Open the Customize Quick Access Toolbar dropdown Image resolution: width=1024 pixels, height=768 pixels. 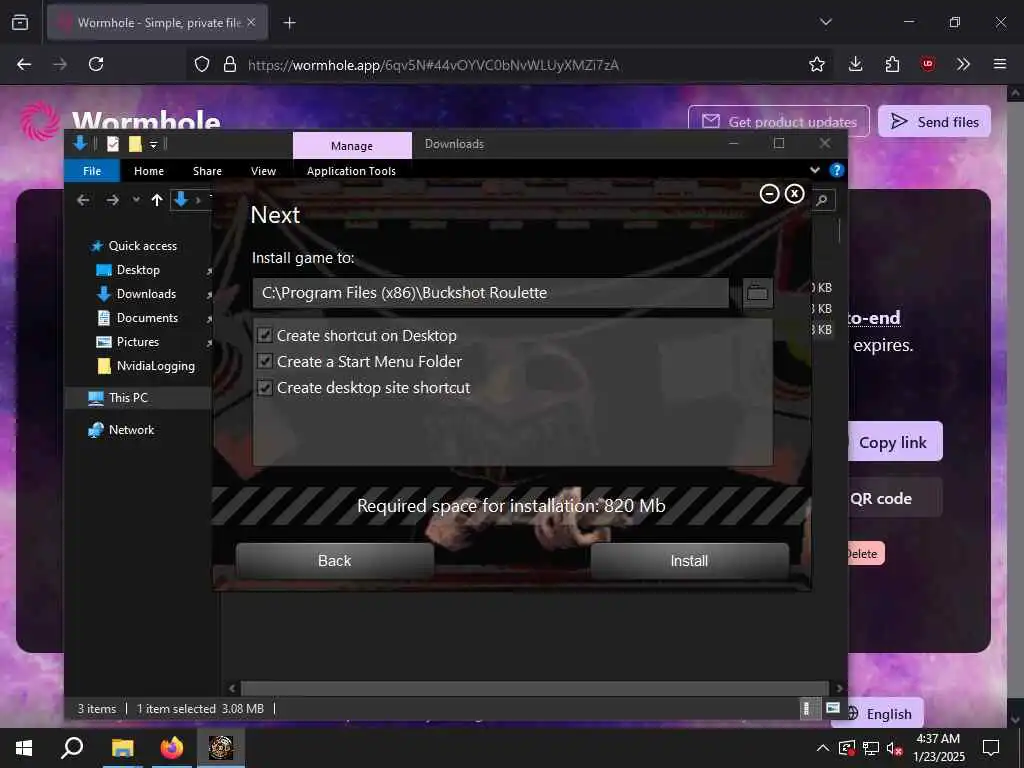pyautogui.click(x=153, y=144)
